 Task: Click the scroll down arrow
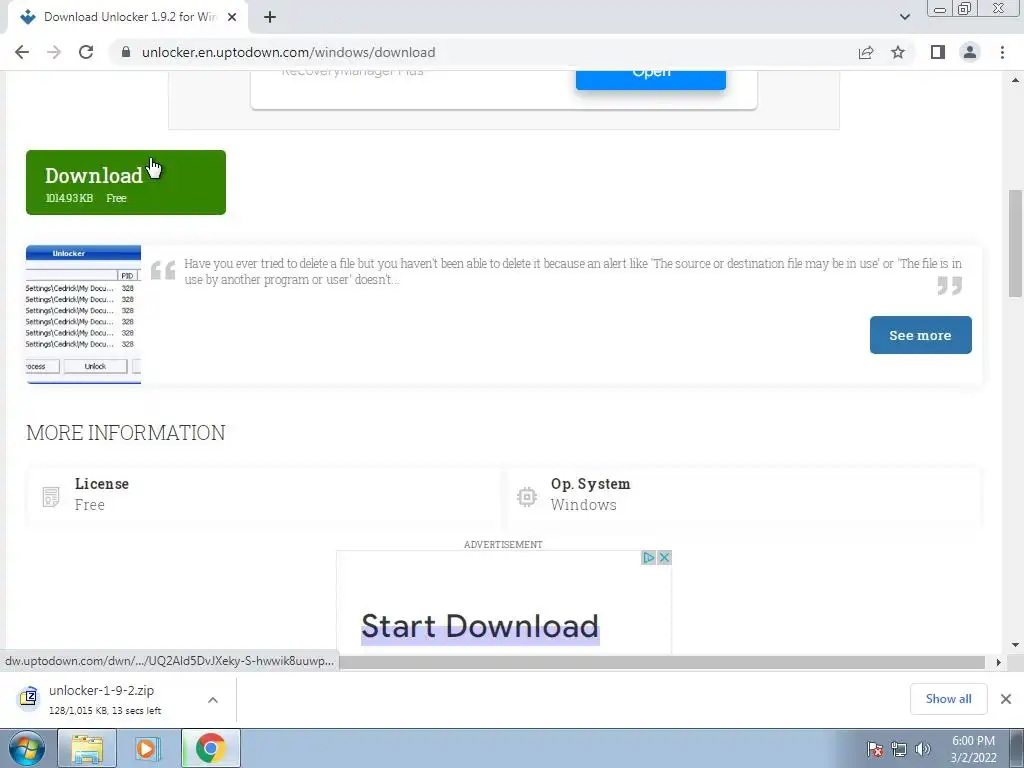click(1016, 645)
